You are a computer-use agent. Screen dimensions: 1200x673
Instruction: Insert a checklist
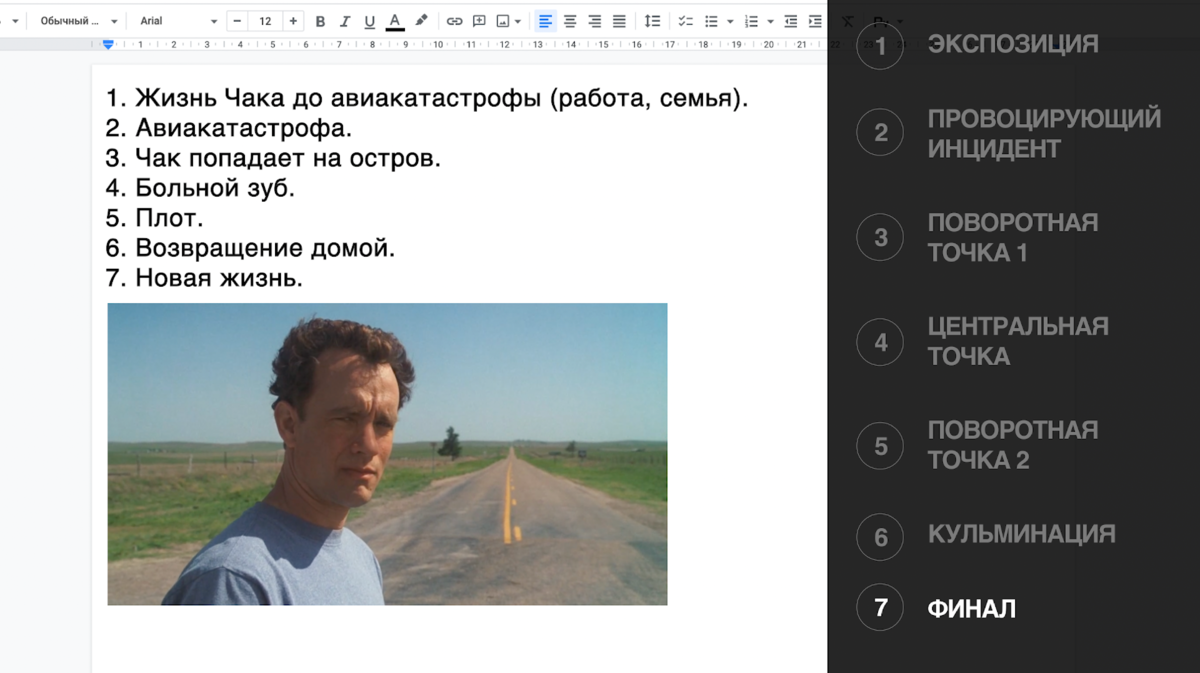click(685, 21)
